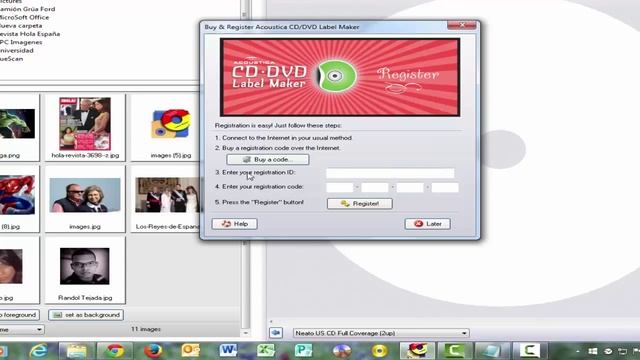
Task: Click the yellow disc icon in the taskbar
Action: 380,351
